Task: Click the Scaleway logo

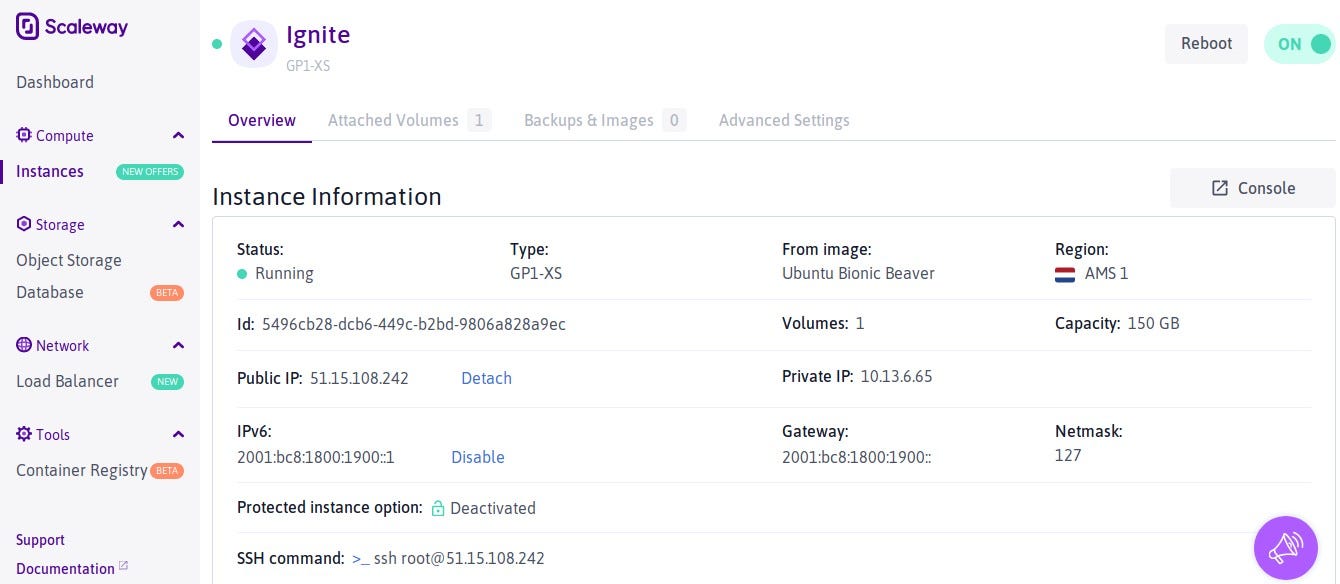Action: tap(72, 27)
